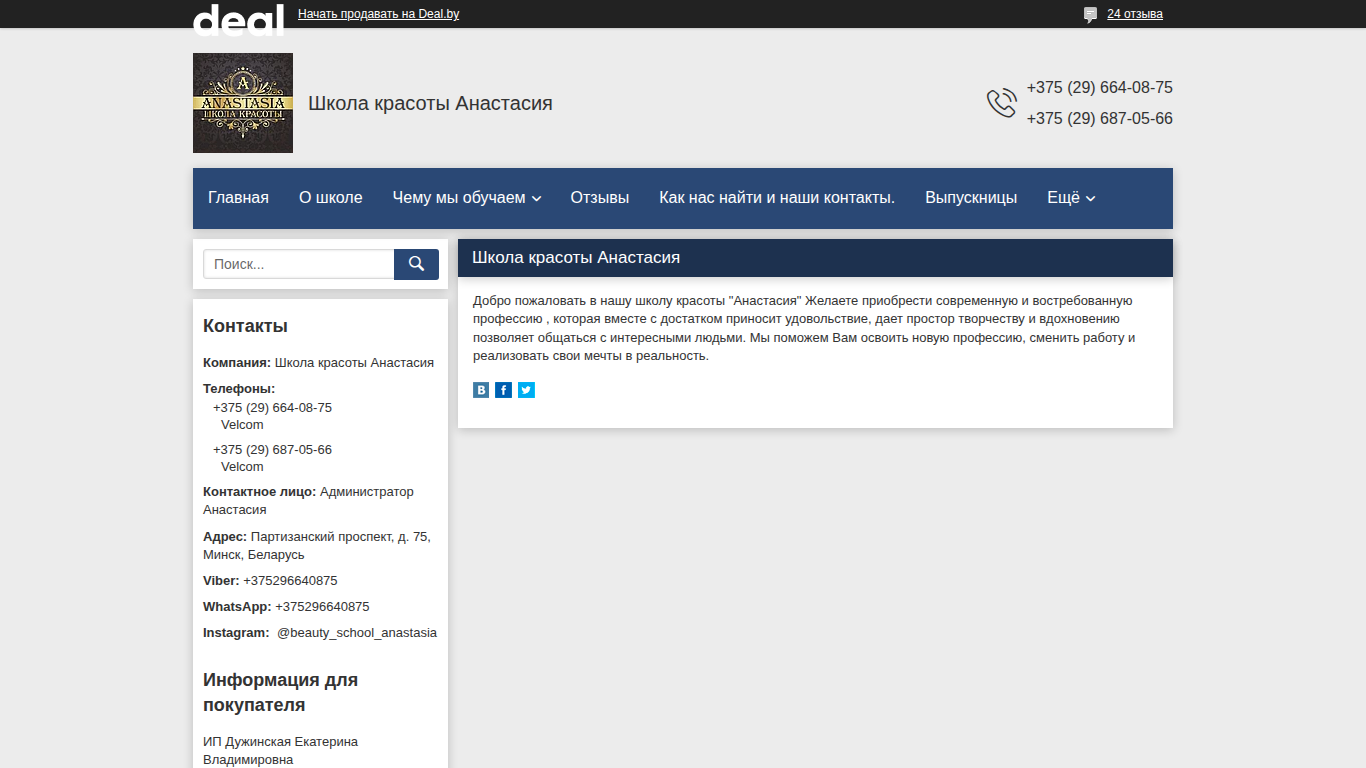
Task: Open the 24 отзыва link
Action: (1135, 14)
